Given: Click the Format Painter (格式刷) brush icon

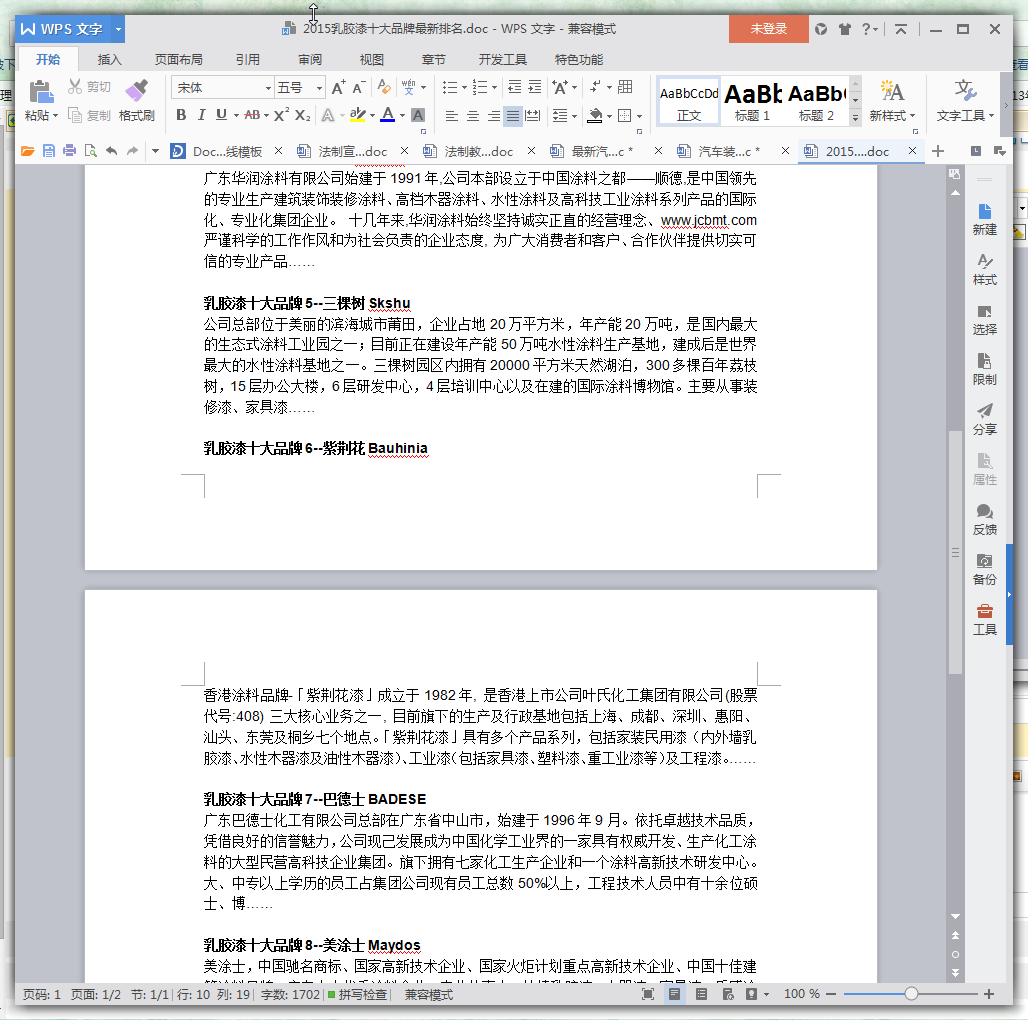Looking at the screenshot, I should tap(136, 90).
